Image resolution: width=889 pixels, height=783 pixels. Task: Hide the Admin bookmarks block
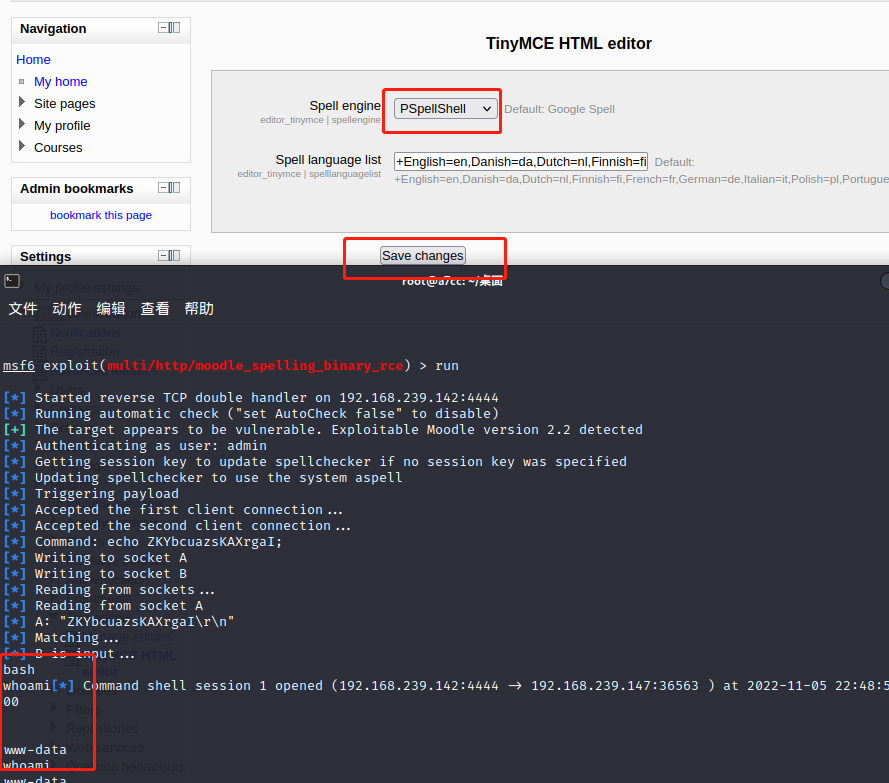[x=163, y=188]
